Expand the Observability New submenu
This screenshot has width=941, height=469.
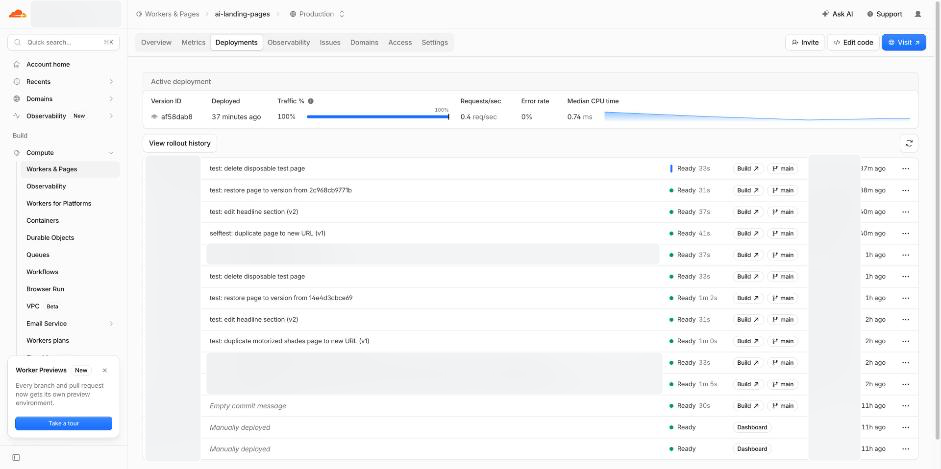111,116
